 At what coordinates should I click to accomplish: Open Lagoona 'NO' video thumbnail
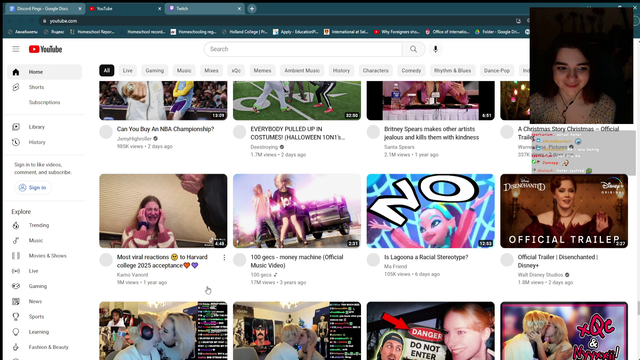[x=431, y=211]
